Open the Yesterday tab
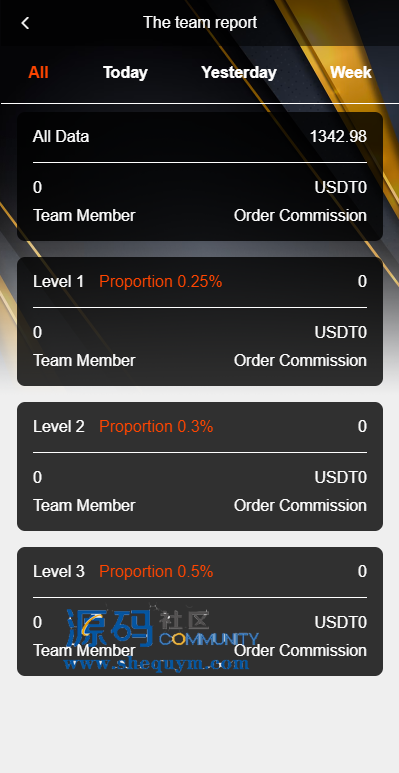 [x=239, y=72]
